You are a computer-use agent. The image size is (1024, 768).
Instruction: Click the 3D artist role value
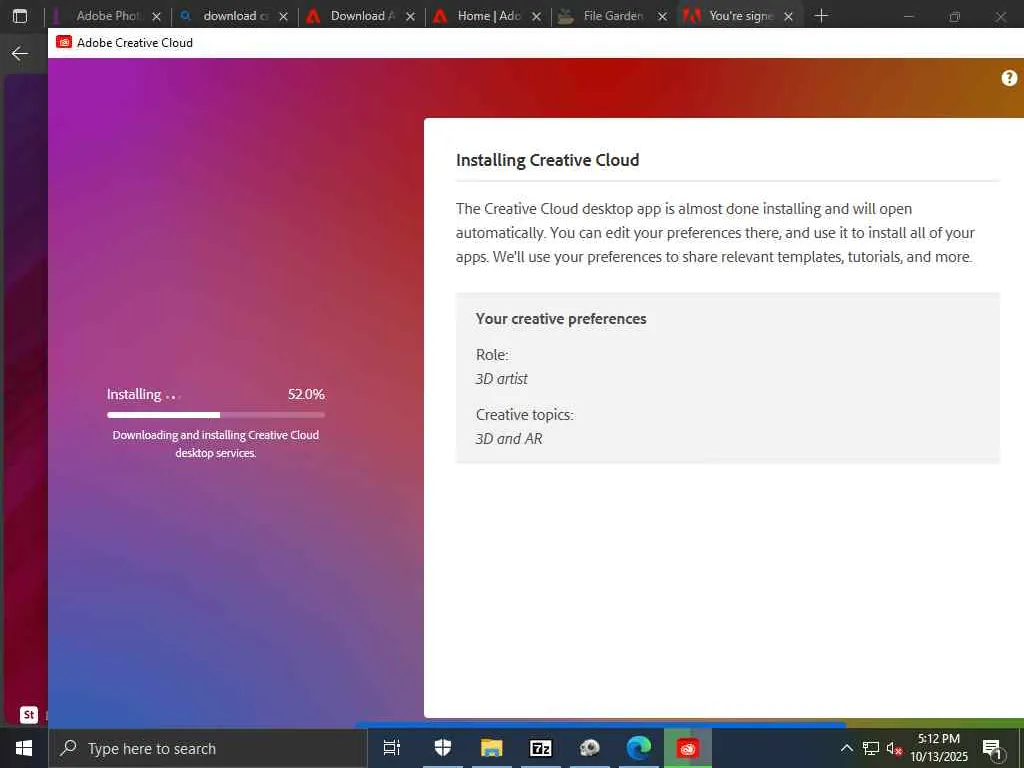pos(502,379)
